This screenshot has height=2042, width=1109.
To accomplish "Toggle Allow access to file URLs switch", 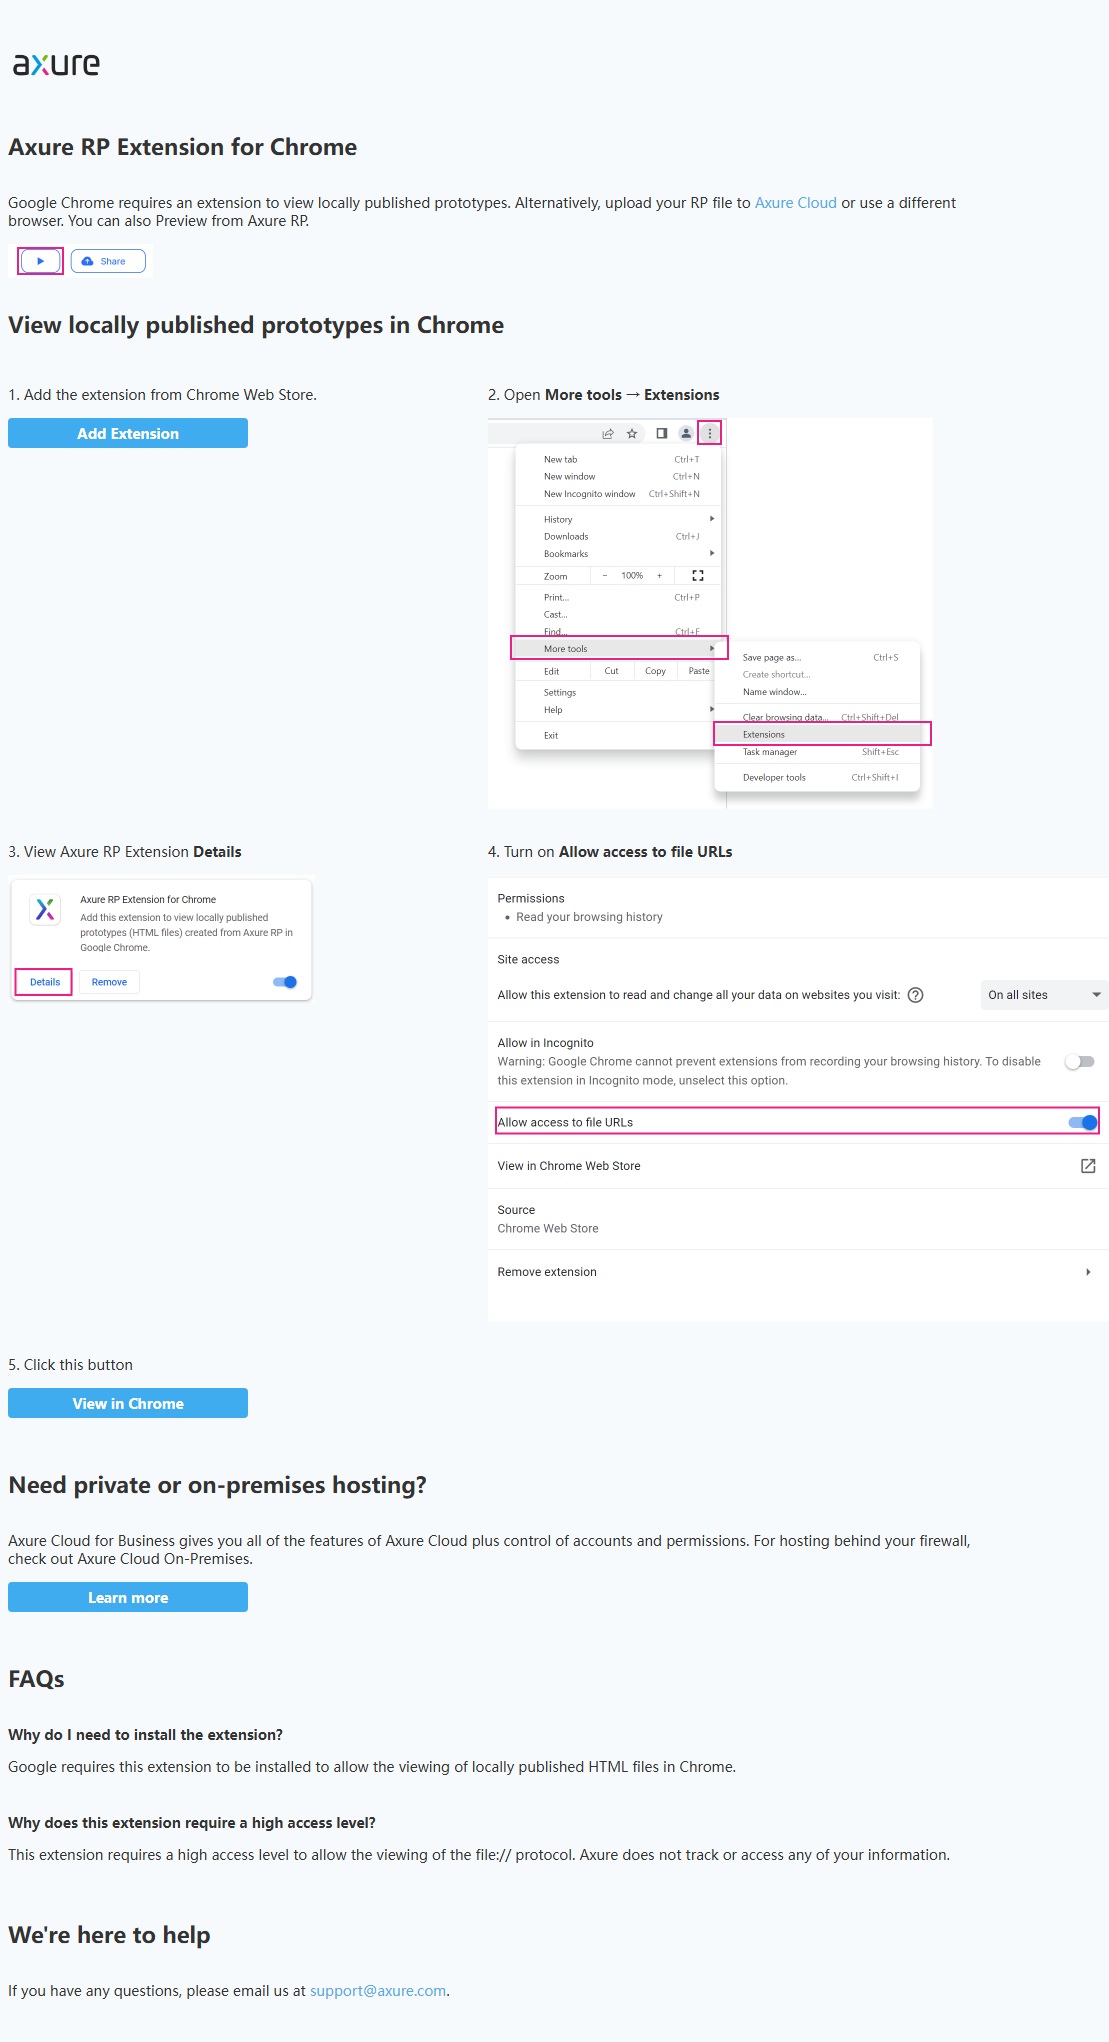I will coord(1083,1122).
